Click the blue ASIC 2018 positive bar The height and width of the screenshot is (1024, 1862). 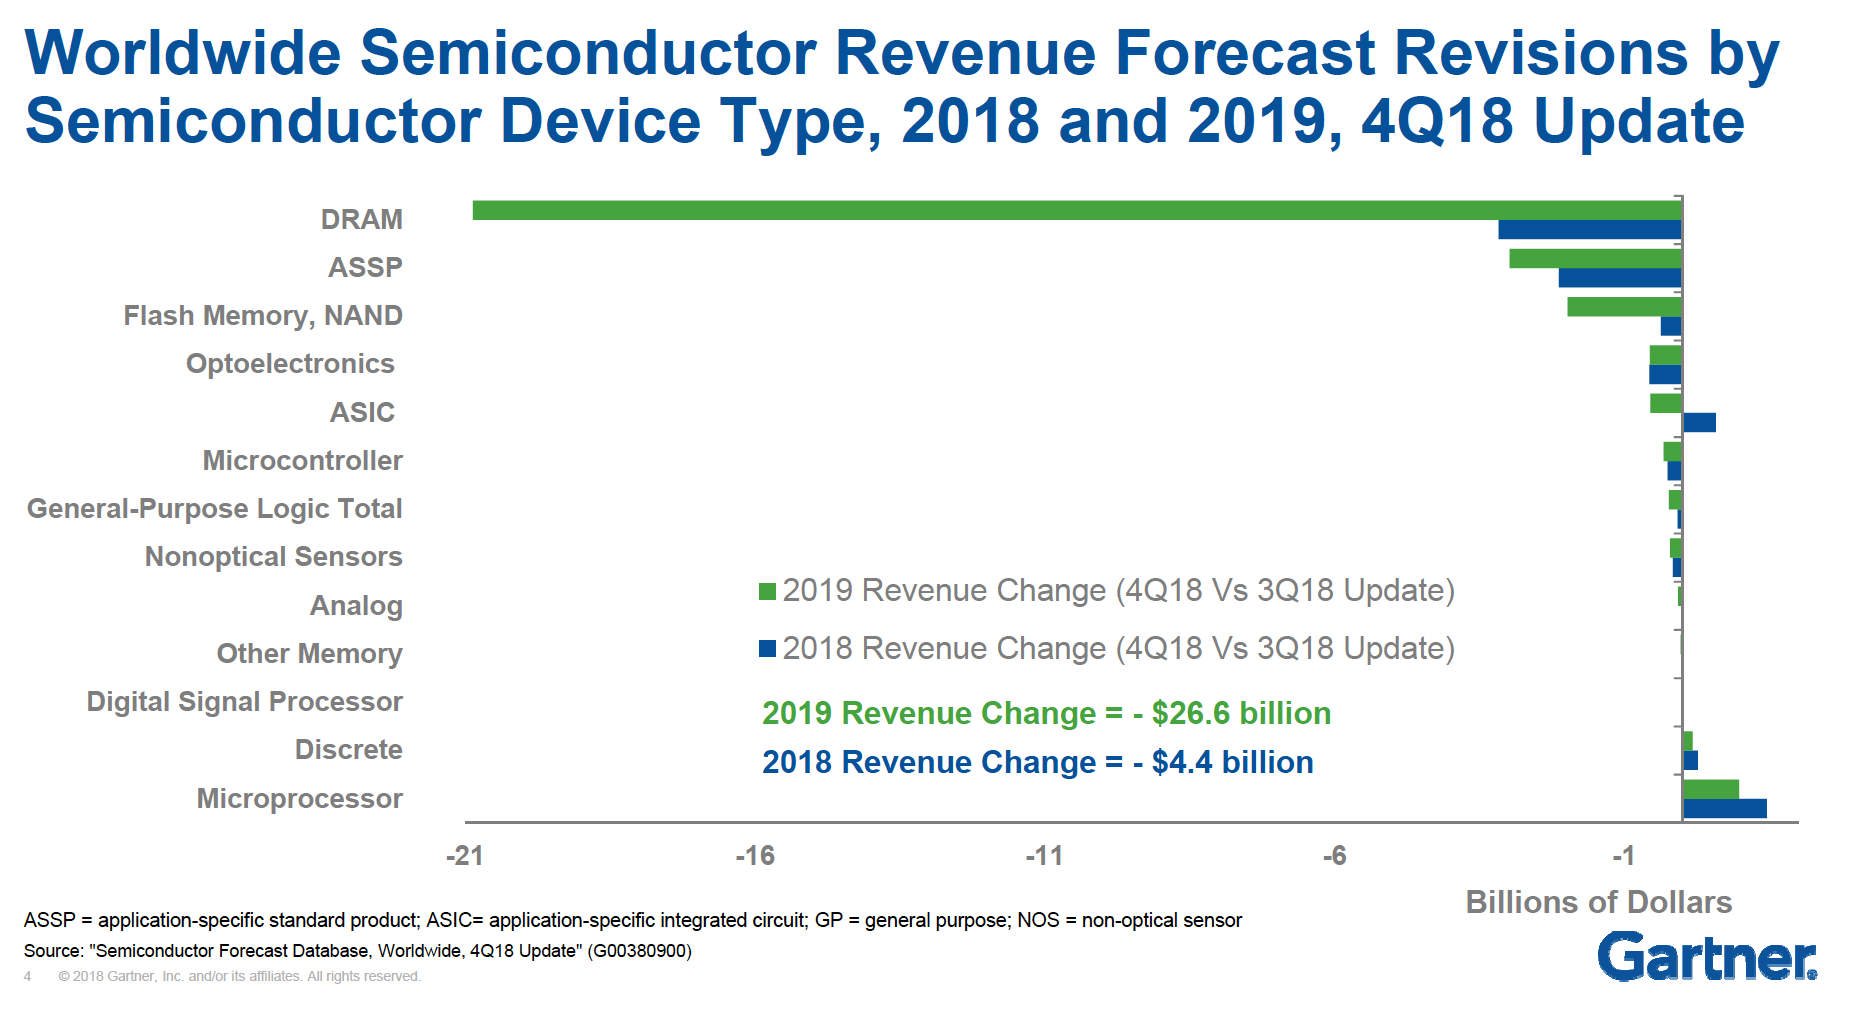click(x=1699, y=422)
